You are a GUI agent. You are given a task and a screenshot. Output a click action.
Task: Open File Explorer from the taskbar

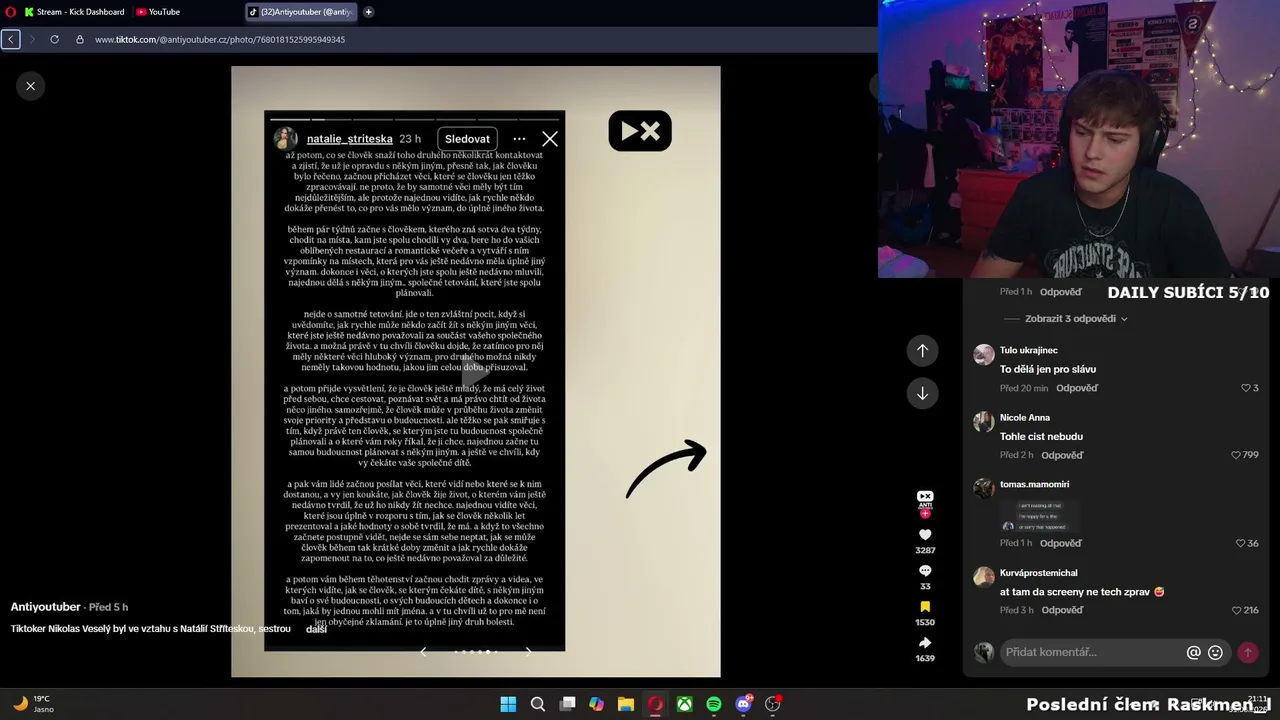tap(625, 704)
